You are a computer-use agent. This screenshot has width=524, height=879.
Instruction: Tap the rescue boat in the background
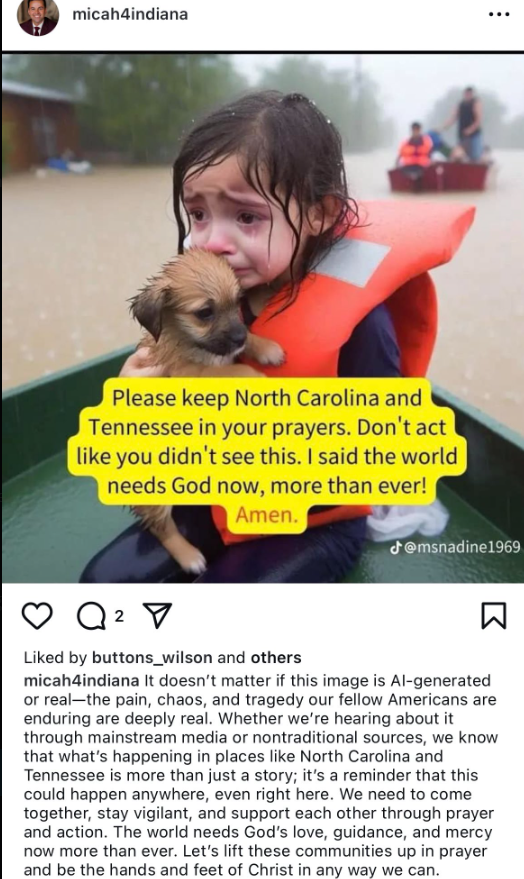tap(439, 175)
